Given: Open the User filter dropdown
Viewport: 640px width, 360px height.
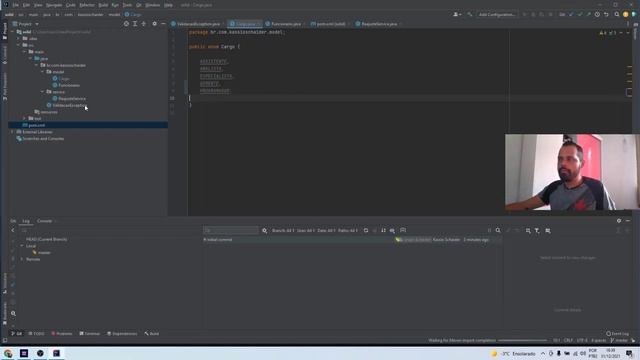Looking at the screenshot, I should point(306,231).
